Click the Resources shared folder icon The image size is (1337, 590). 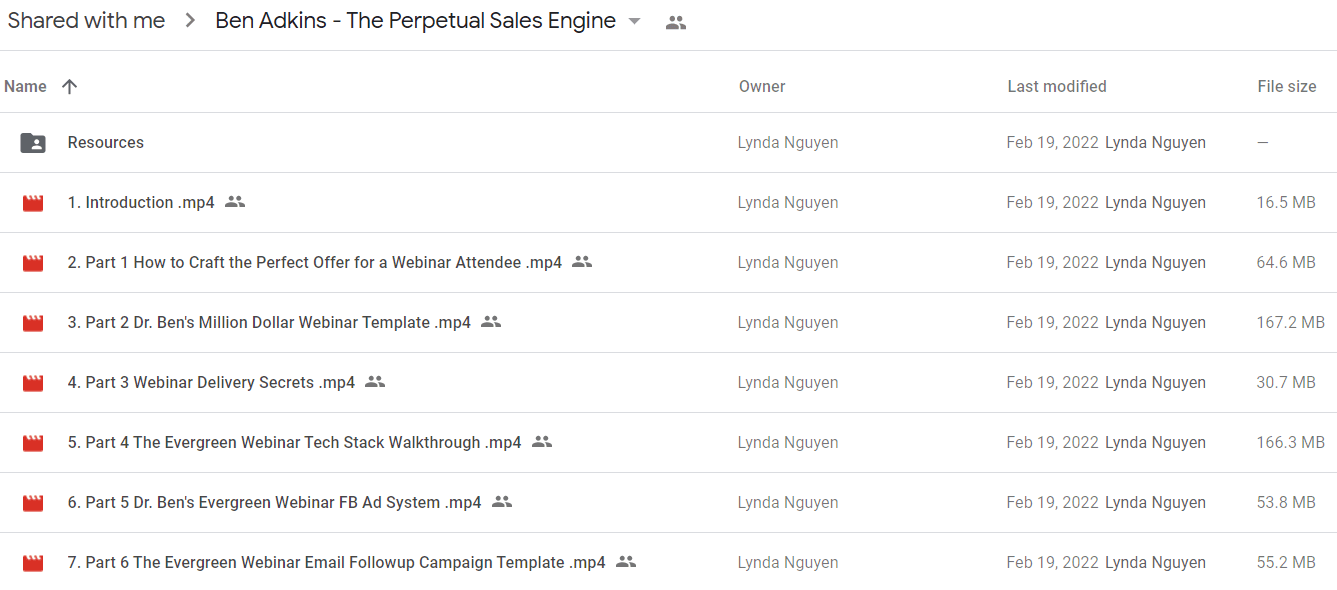pyautogui.click(x=33, y=143)
